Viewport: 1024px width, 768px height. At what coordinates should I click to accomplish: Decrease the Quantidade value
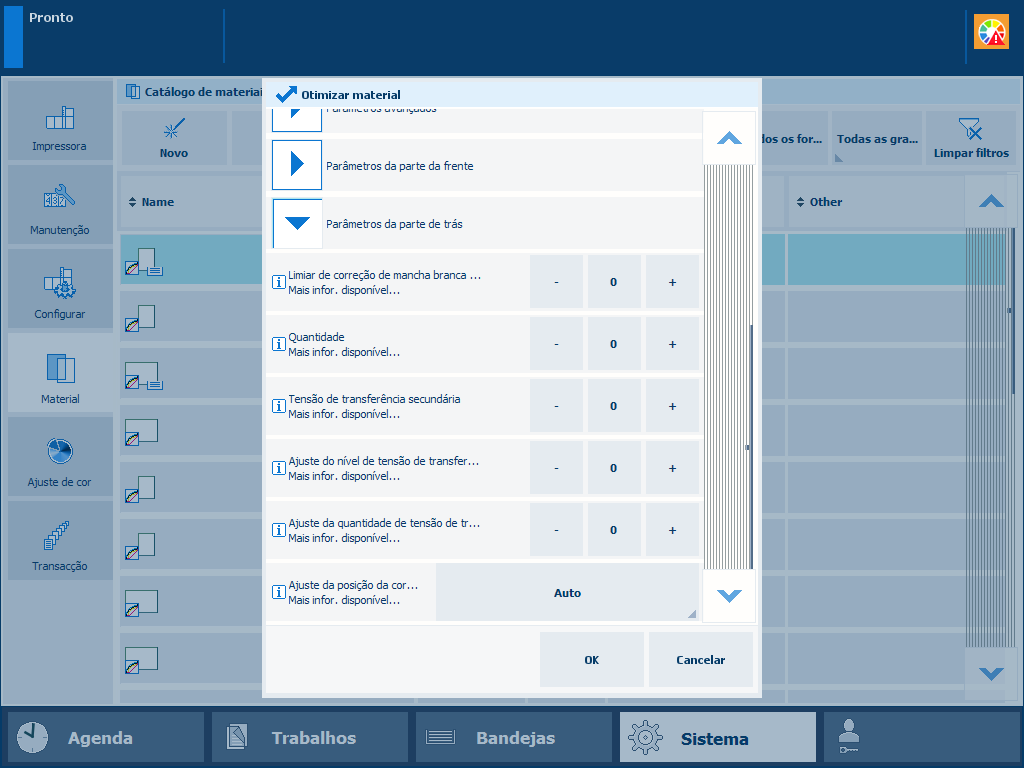pyautogui.click(x=556, y=344)
